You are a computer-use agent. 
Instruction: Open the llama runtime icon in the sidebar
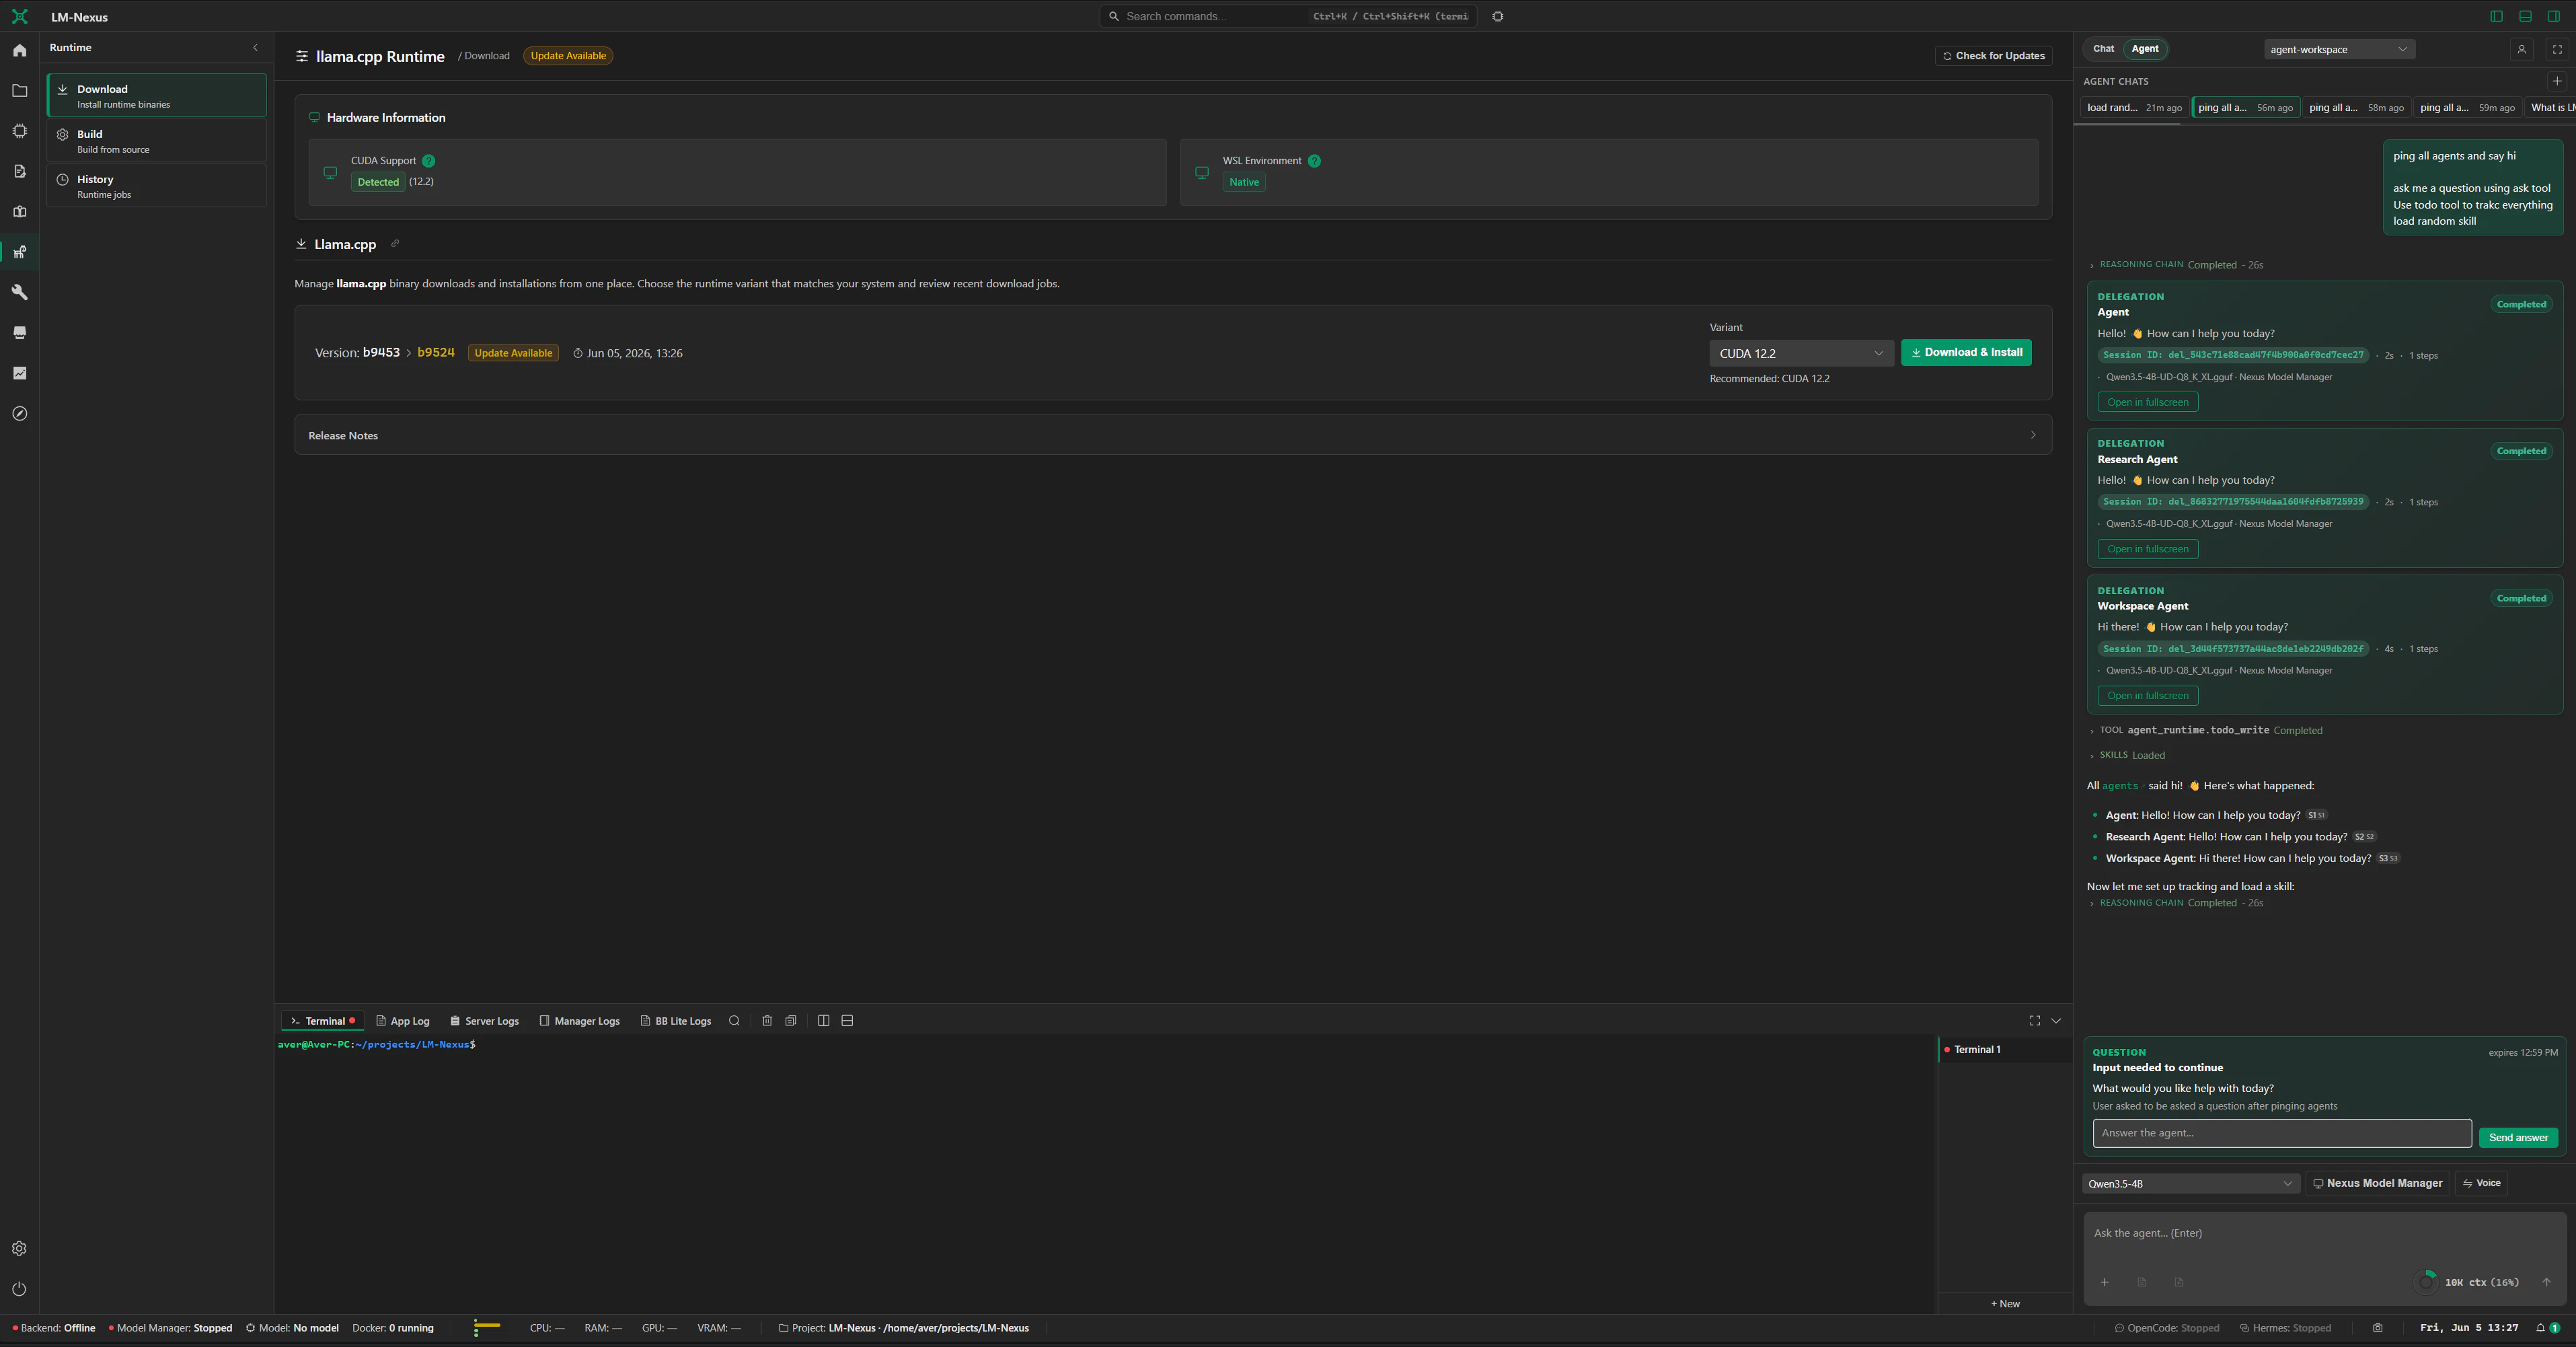(x=19, y=252)
